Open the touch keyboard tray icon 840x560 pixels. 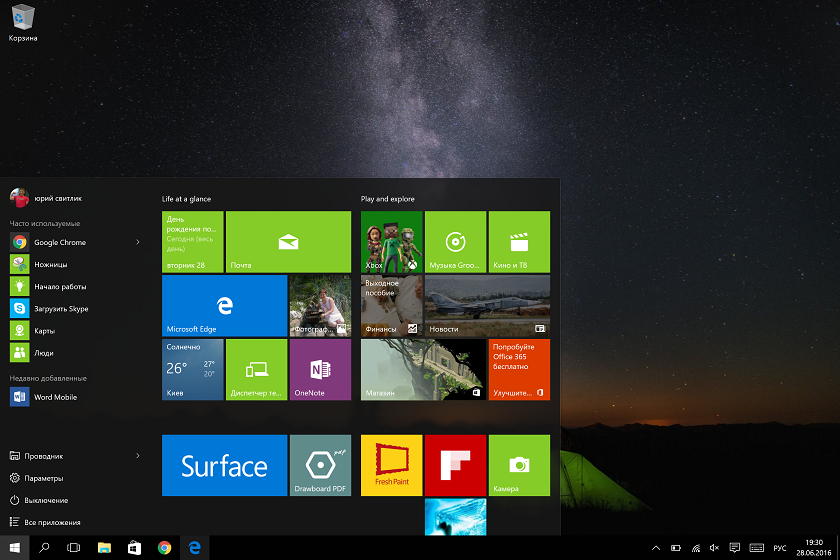[x=756, y=548]
